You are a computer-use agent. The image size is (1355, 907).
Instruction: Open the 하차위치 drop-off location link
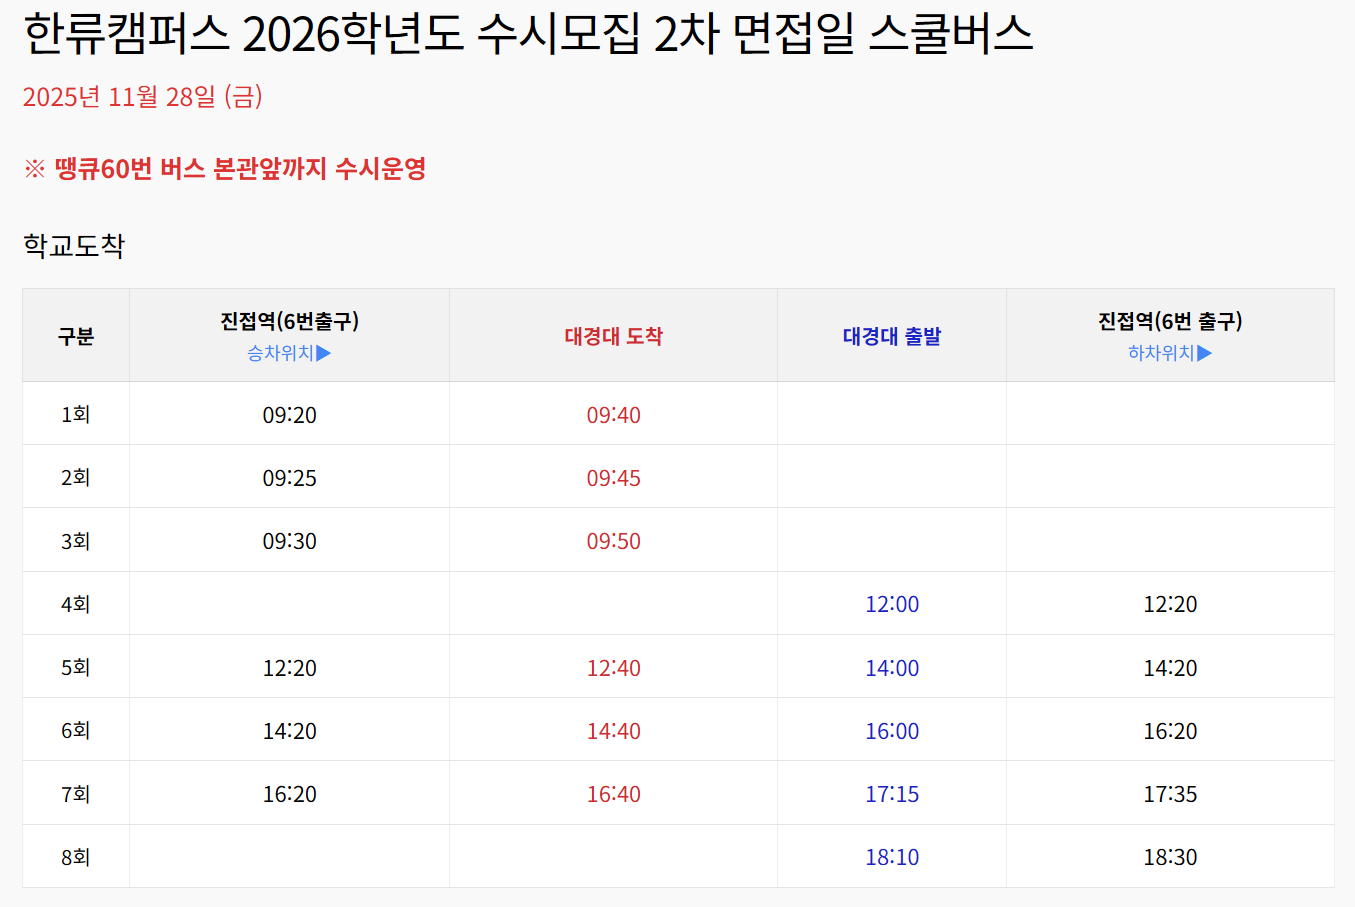1169,353
